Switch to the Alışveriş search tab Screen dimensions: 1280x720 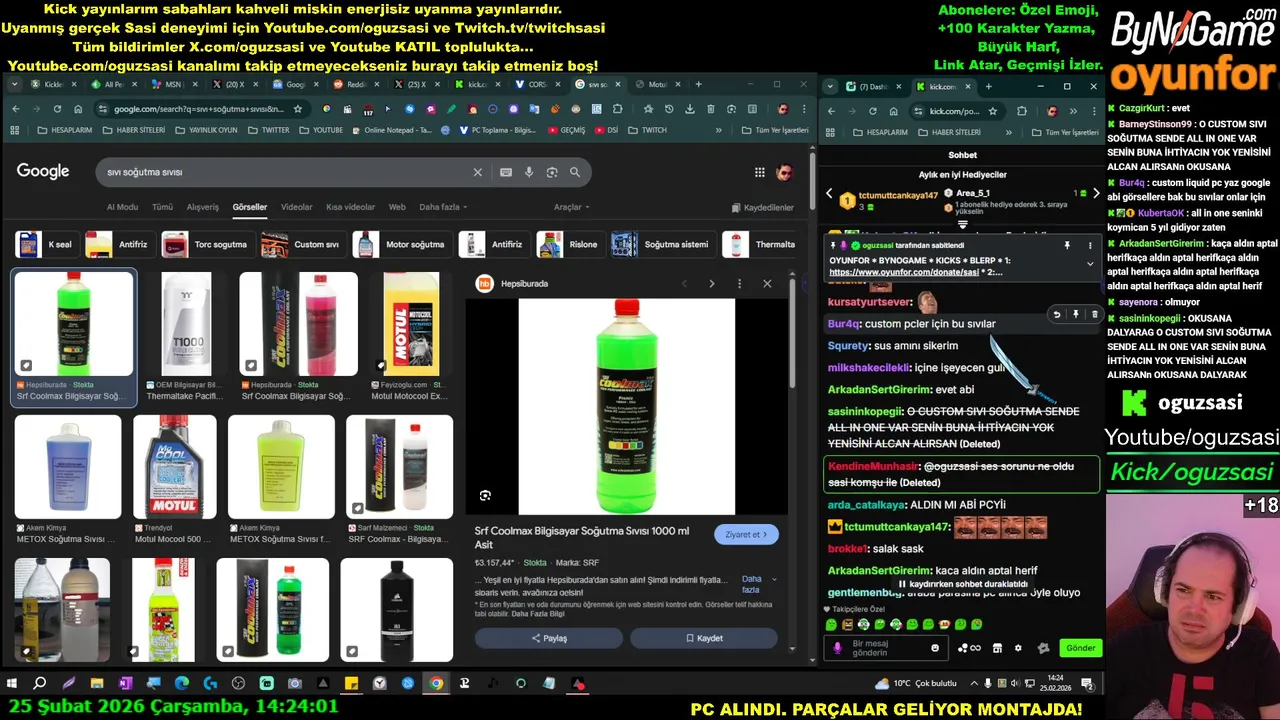coord(202,207)
